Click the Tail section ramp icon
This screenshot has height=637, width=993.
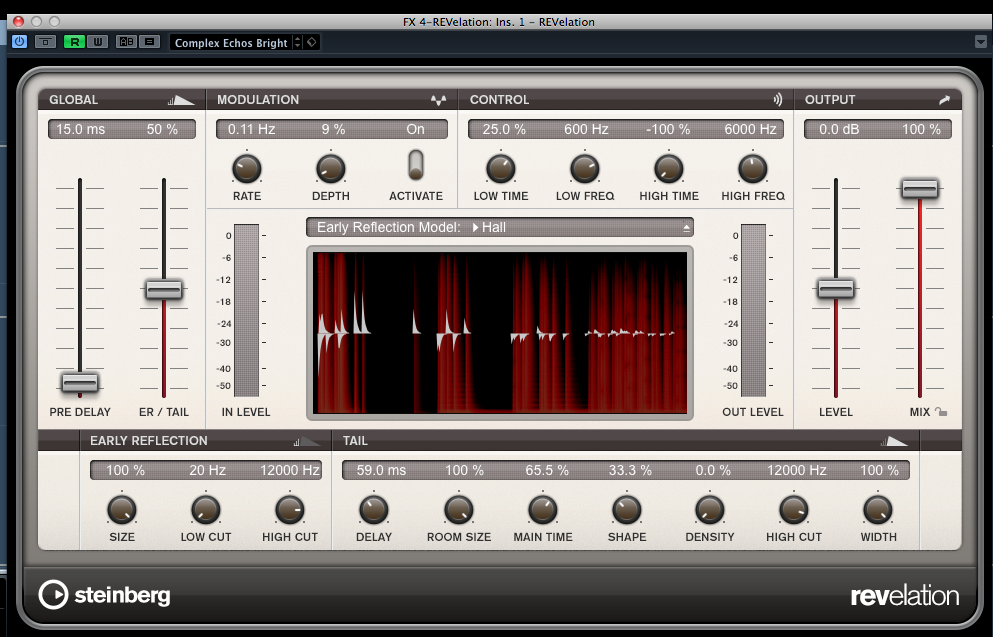pyautogui.click(x=894, y=441)
